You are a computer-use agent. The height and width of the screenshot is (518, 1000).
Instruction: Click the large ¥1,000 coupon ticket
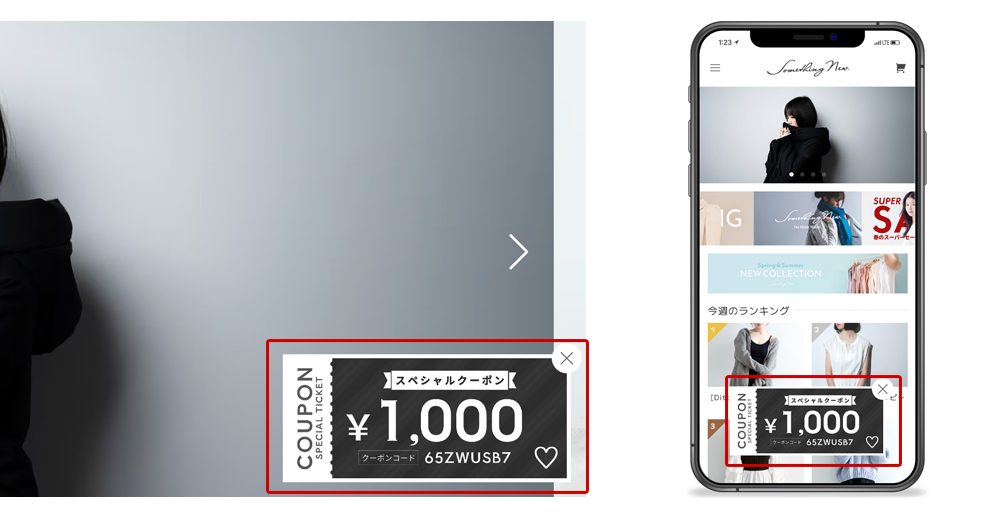pyautogui.click(x=425, y=418)
